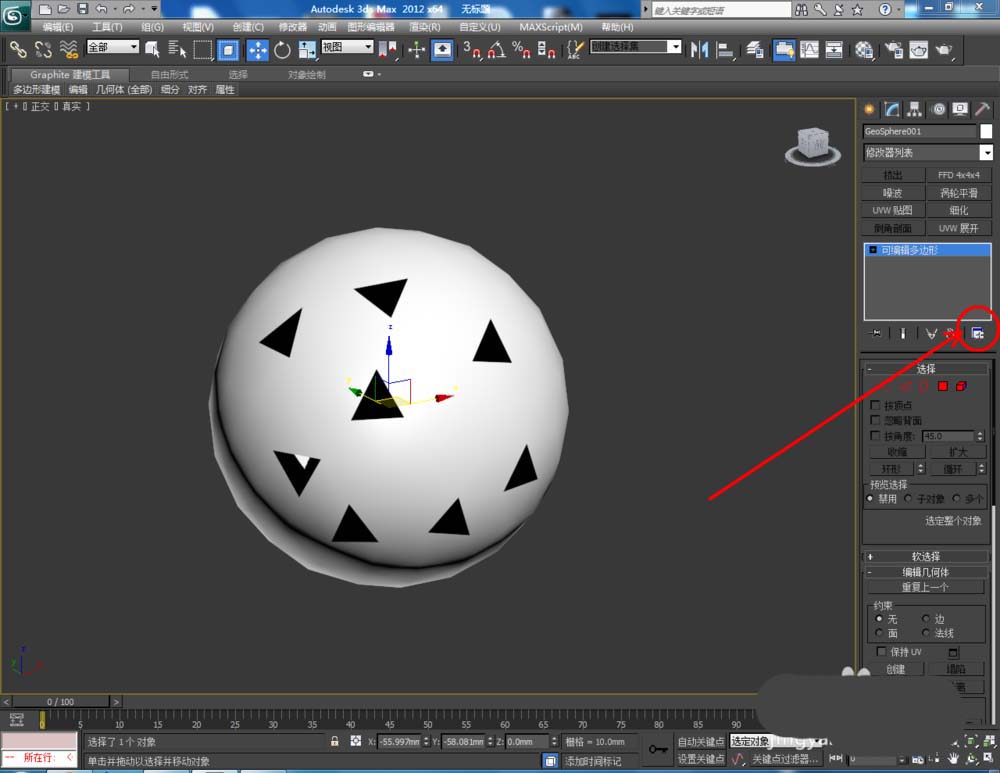Image resolution: width=1000 pixels, height=773 pixels.
Task: Click the New Scene icon in quick access bar
Action: [44, 9]
